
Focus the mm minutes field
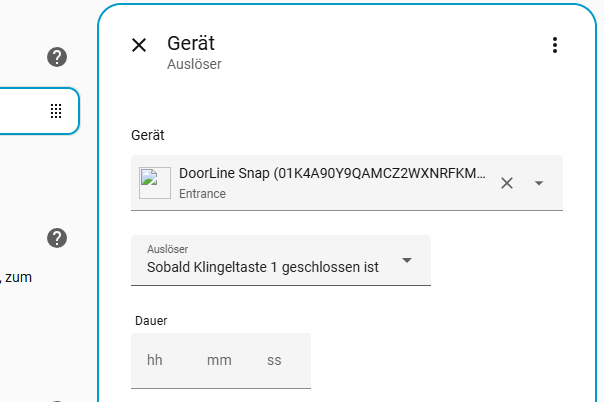[x=219, y=360]
